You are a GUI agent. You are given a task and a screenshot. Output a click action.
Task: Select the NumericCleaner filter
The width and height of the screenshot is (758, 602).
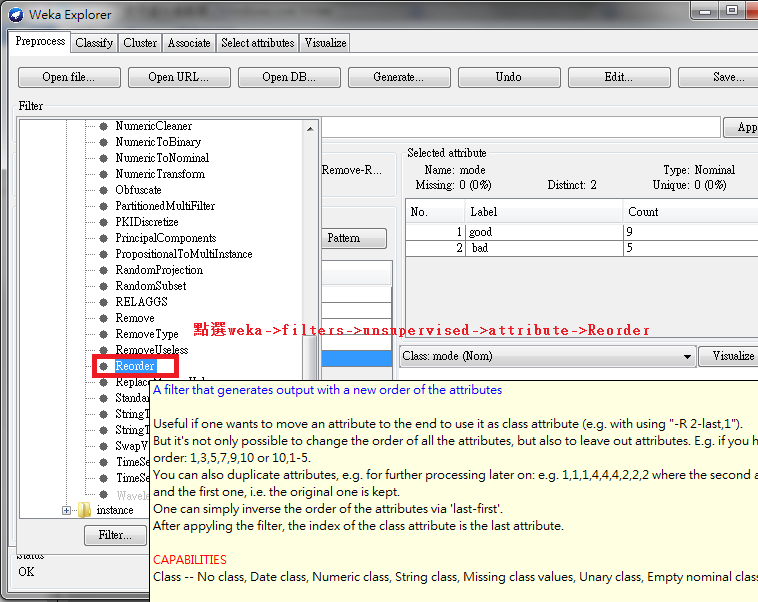pos(154,126)
